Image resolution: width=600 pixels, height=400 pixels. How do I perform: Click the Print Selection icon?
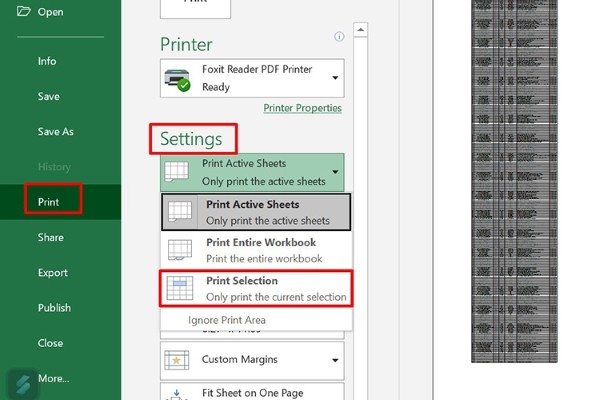(x=181, y=288)
